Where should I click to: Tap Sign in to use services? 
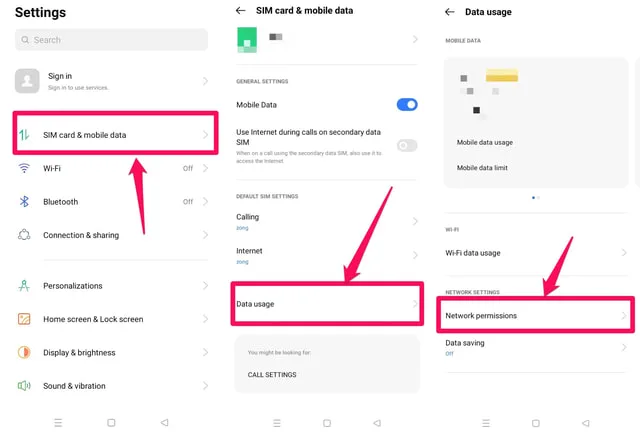pyautogui.click(x=78, y=87)
